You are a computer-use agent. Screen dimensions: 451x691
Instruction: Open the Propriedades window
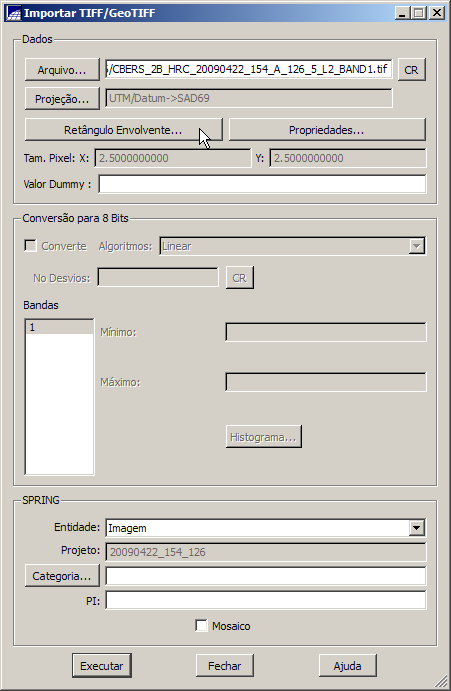327,130
